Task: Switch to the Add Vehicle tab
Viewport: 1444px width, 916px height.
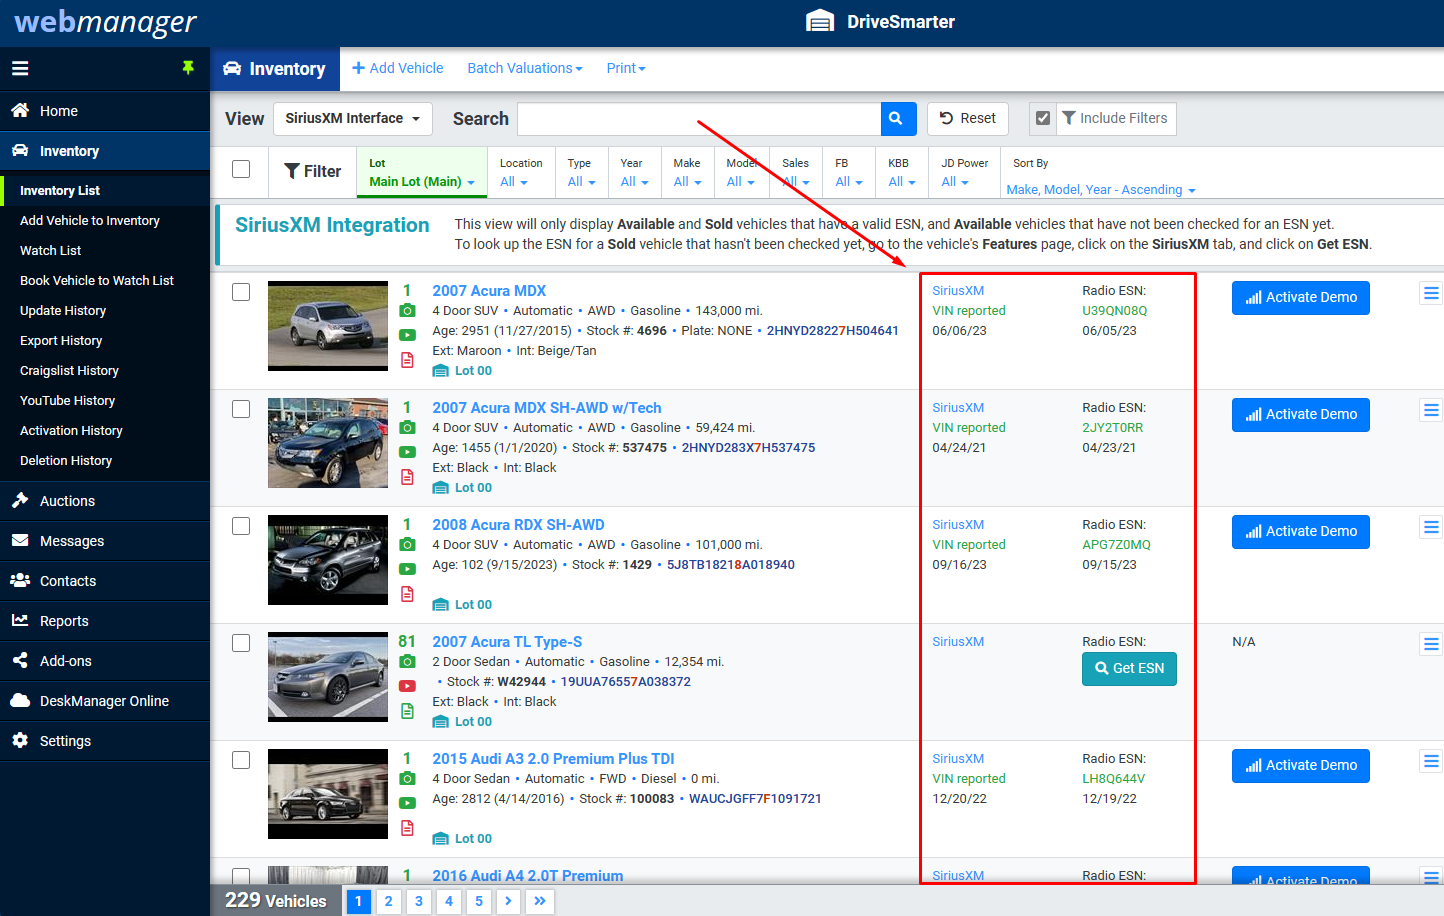Action: (398, 68)
